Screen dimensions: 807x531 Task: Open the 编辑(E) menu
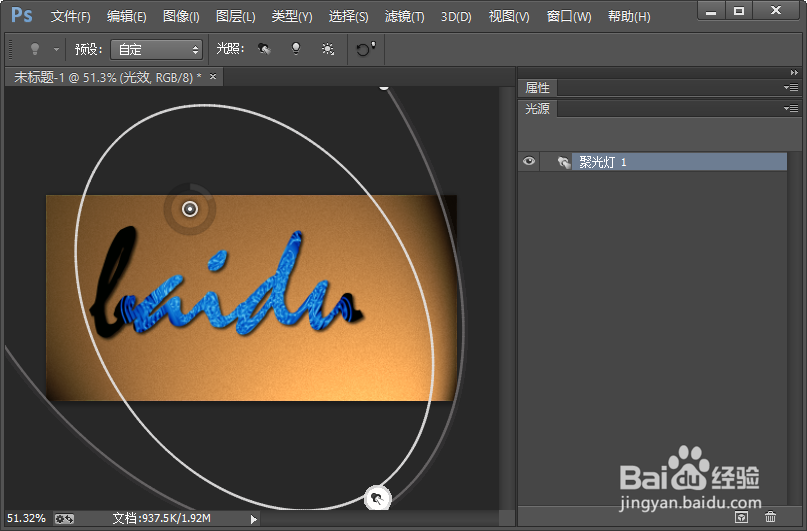[127, 16]
